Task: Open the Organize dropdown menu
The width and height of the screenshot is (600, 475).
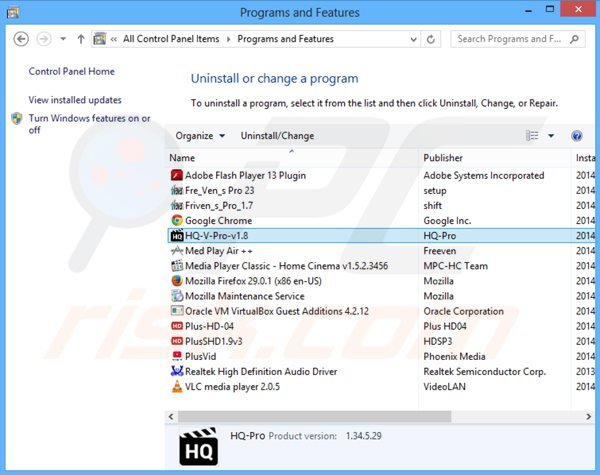Action: pyautogui.click(x=200, y=136)
